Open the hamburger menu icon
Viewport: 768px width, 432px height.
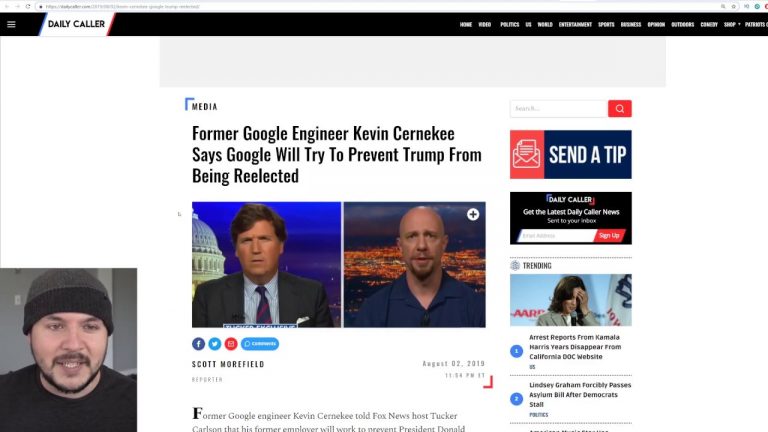coord(11,24)
